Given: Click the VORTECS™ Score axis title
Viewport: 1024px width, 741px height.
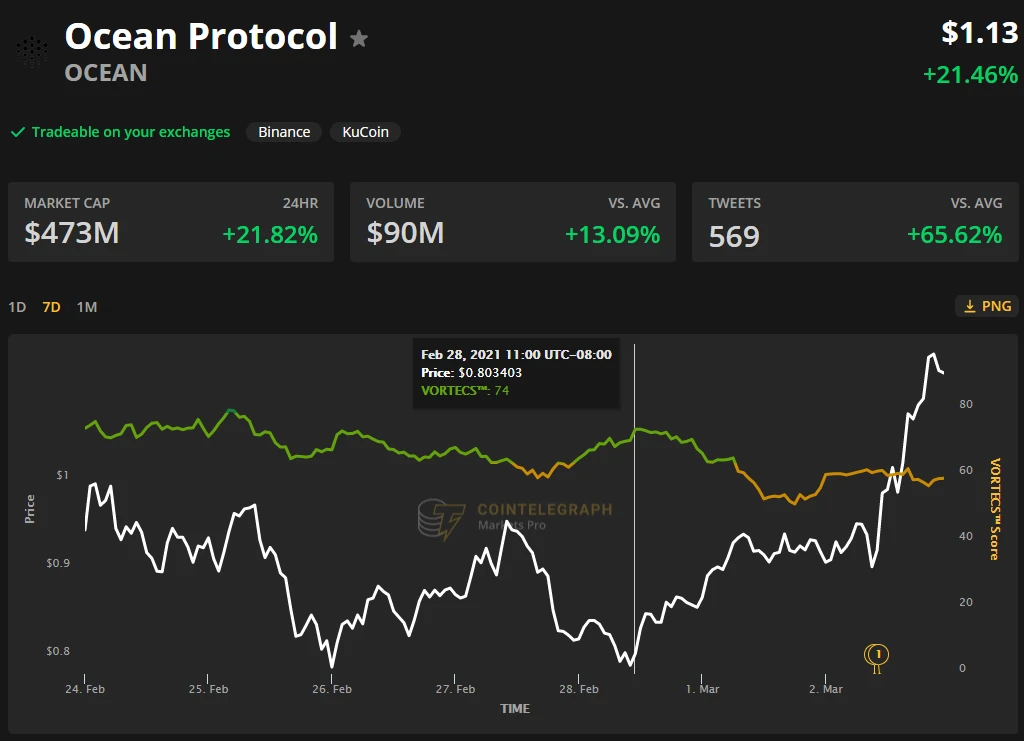Looking at the screenshot, I should pos(995,509).
